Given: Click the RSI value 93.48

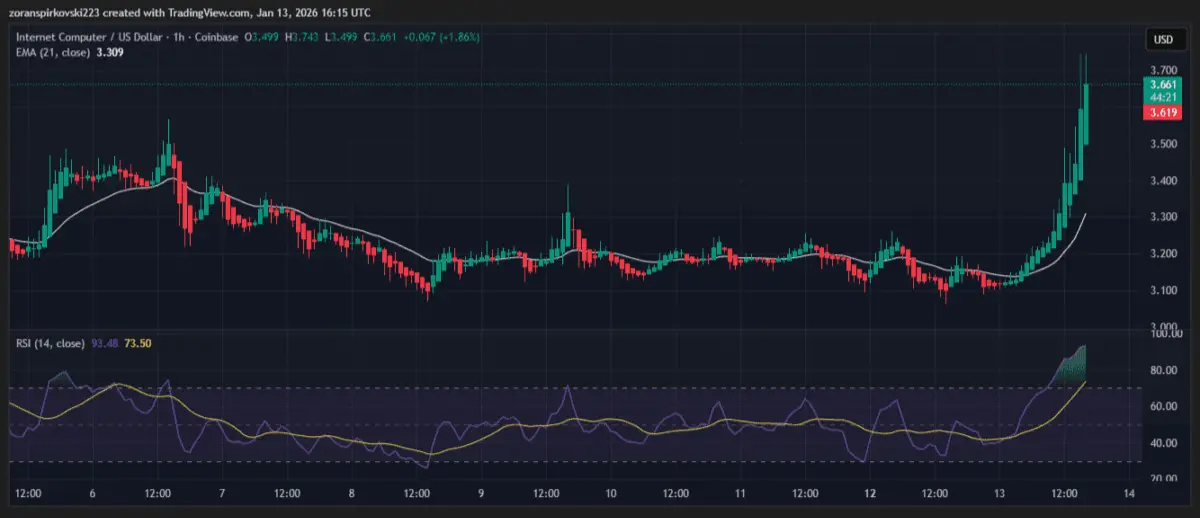Looking at the screenshot, I should (x=105, y=345).
